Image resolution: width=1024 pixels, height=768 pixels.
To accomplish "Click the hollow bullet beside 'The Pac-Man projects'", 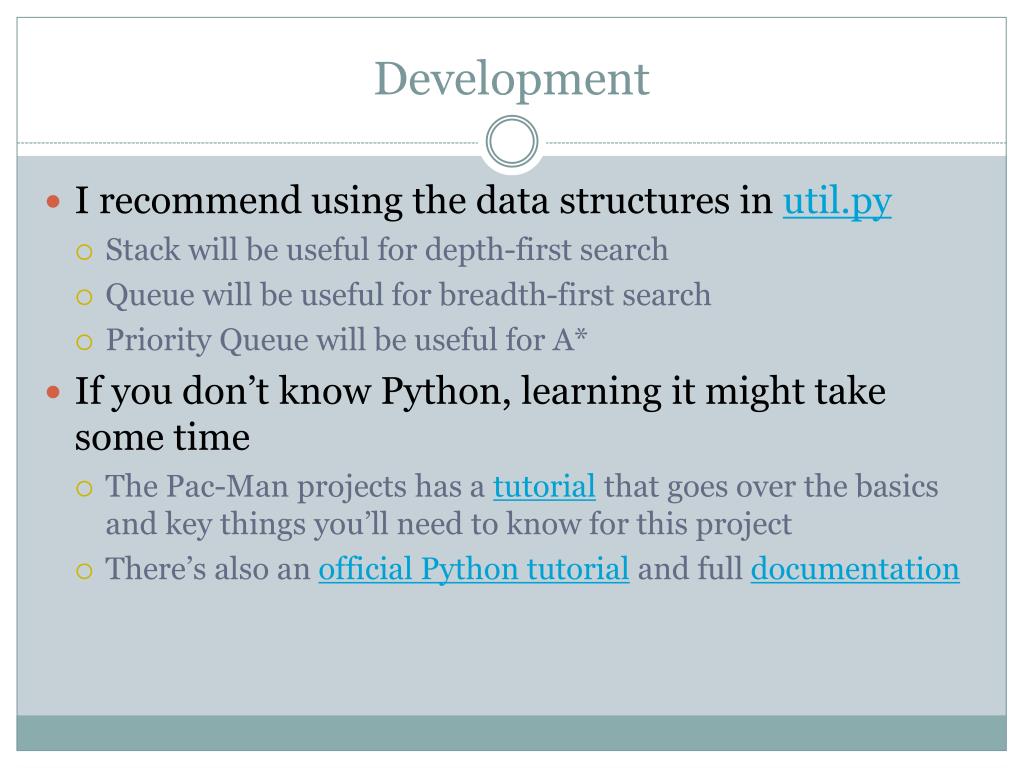I will click(84, 488).
